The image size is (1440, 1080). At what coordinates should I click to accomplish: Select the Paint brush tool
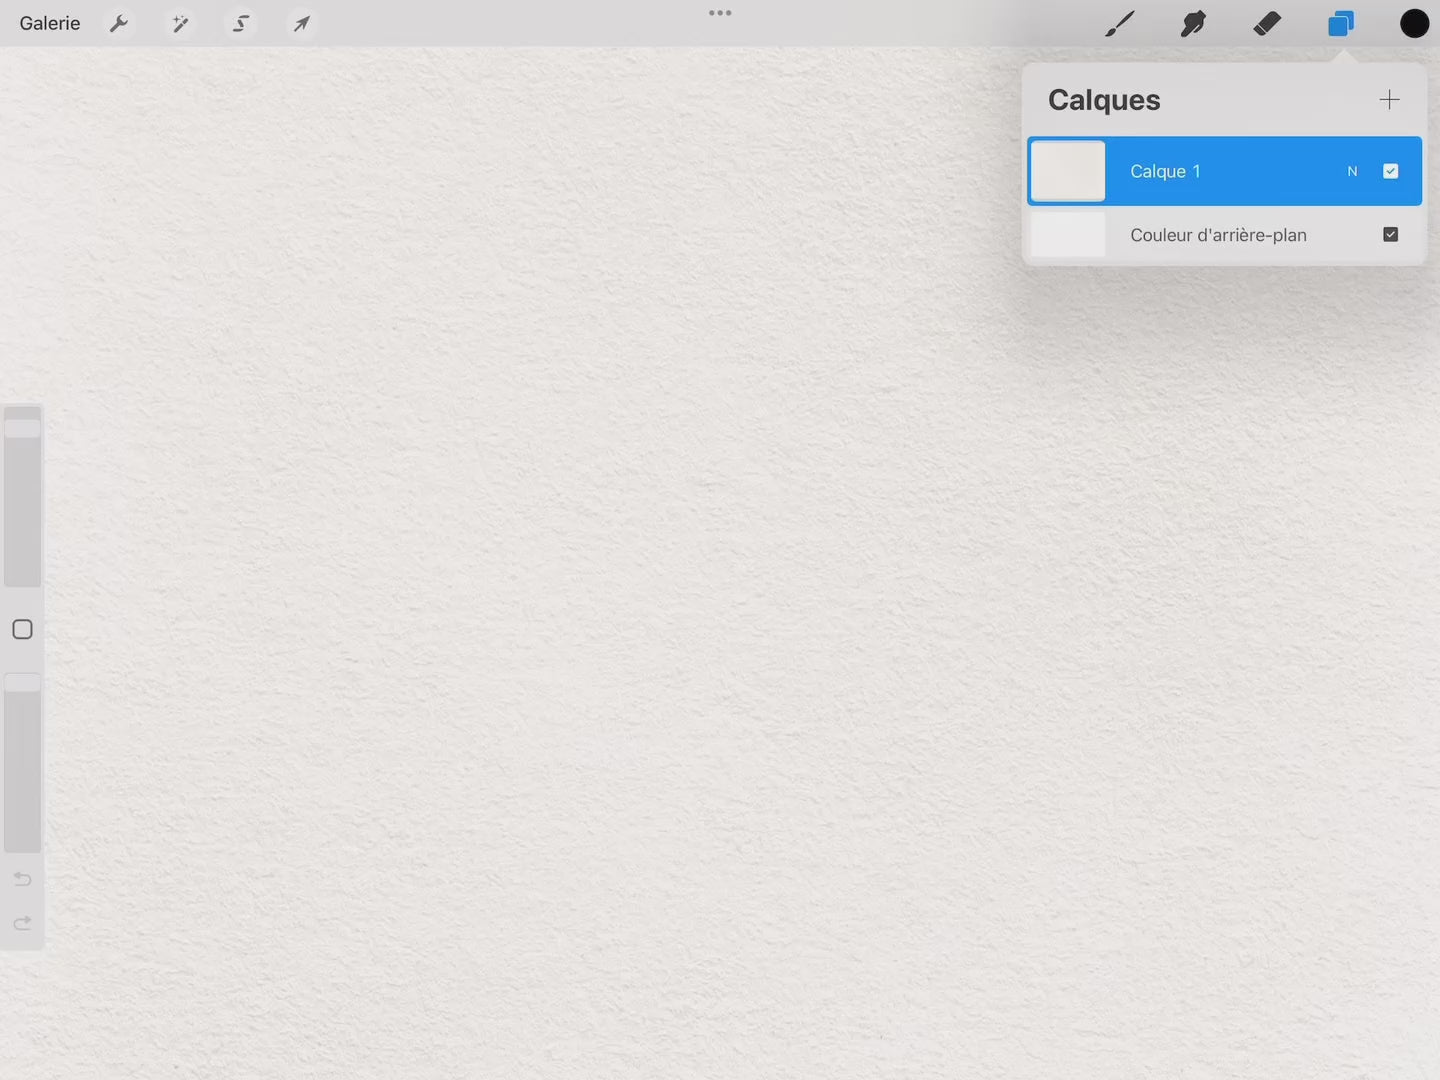[x=1119, y=23]
